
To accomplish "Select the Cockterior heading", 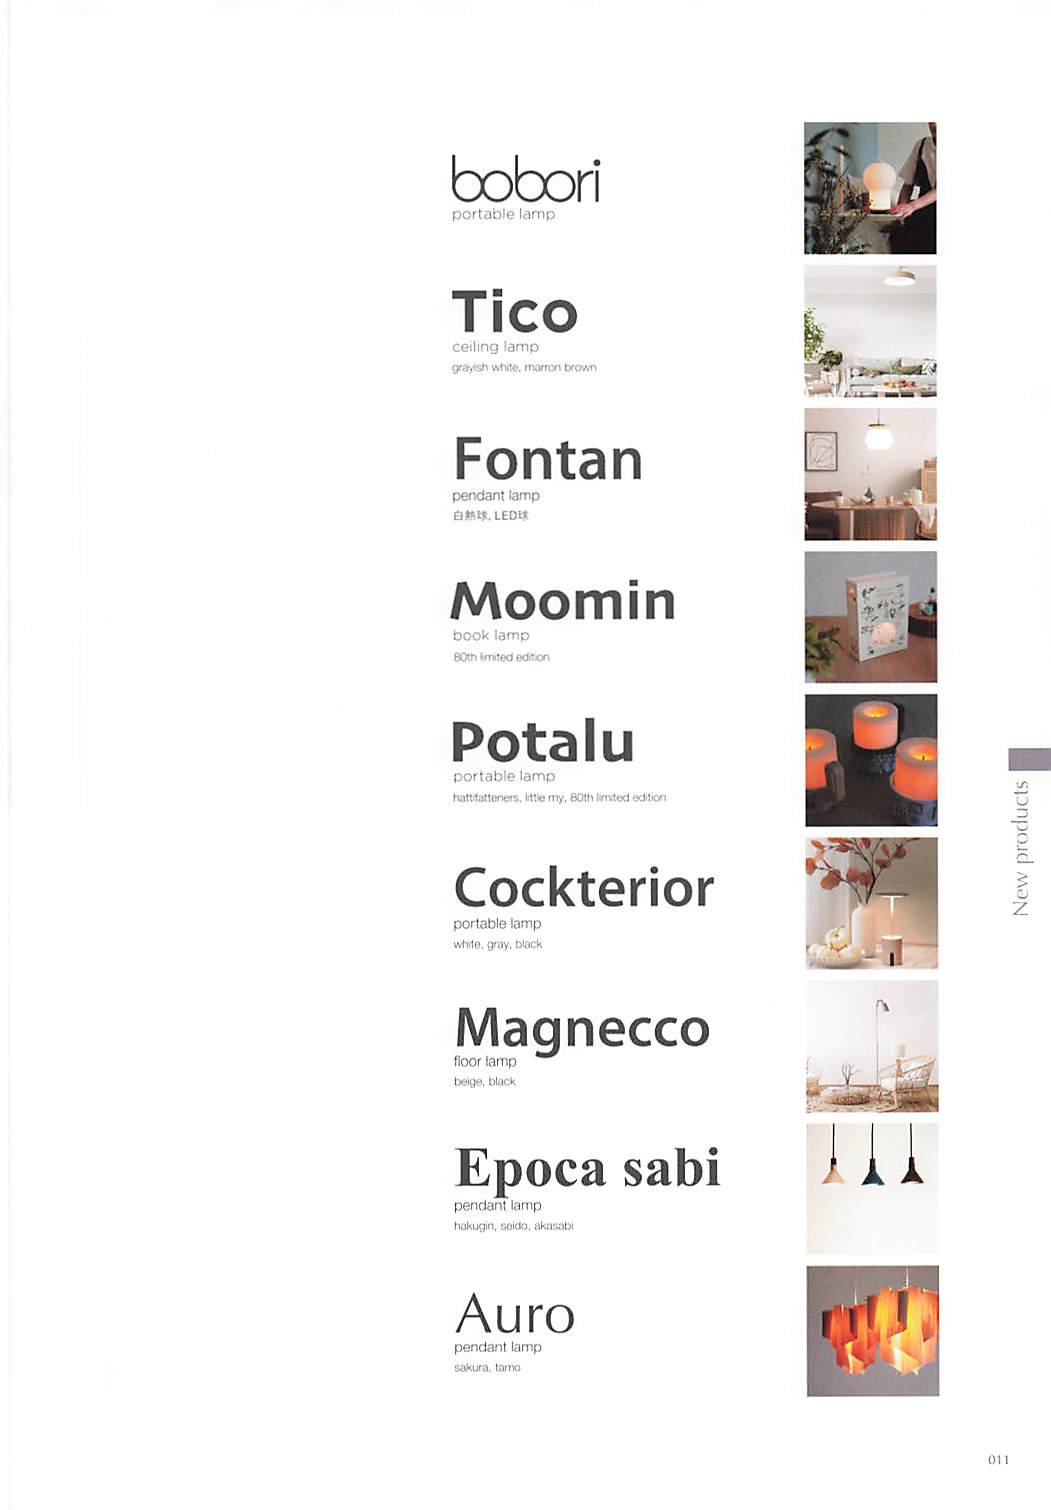I will coord(584,887).
